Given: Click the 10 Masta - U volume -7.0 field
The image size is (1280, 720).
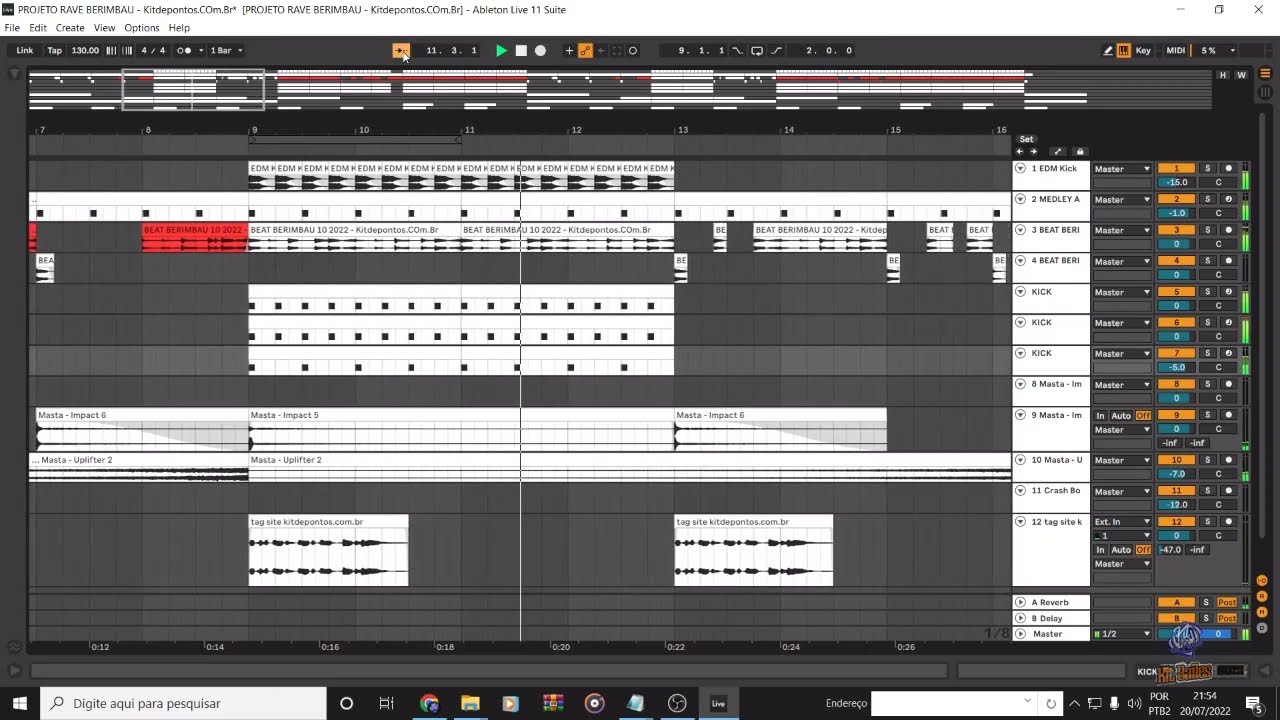Looking at the screenshot, I should tap(1176, 474).
